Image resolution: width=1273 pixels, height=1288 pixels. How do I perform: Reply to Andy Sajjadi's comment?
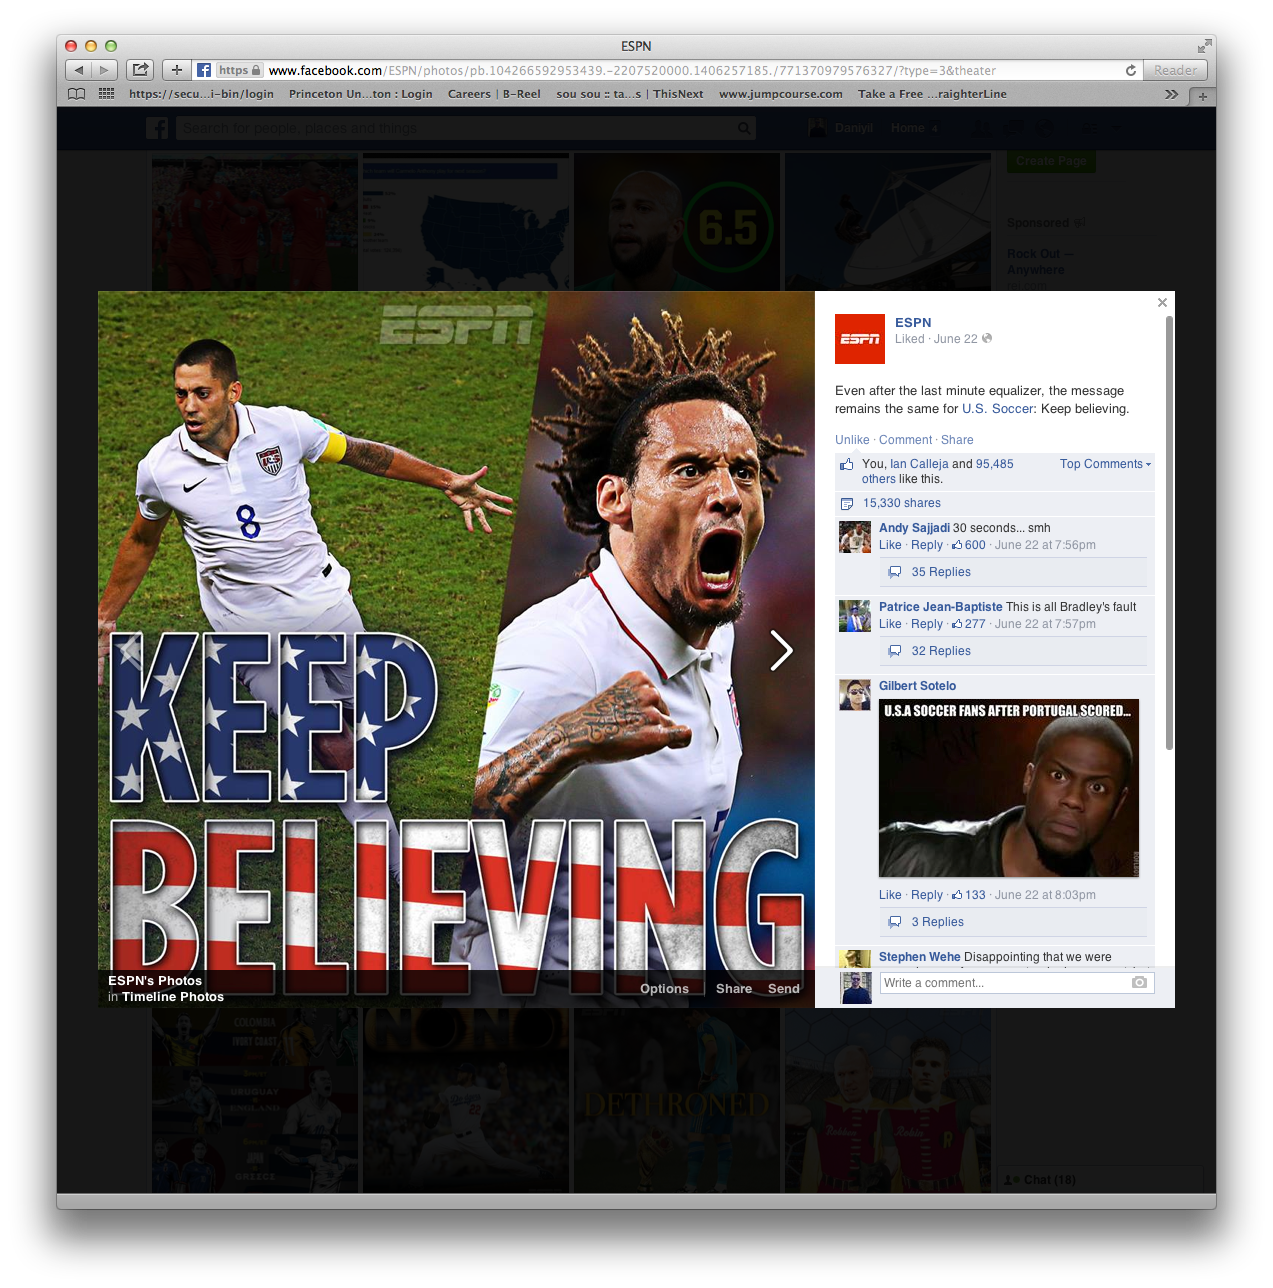[927, 545]
